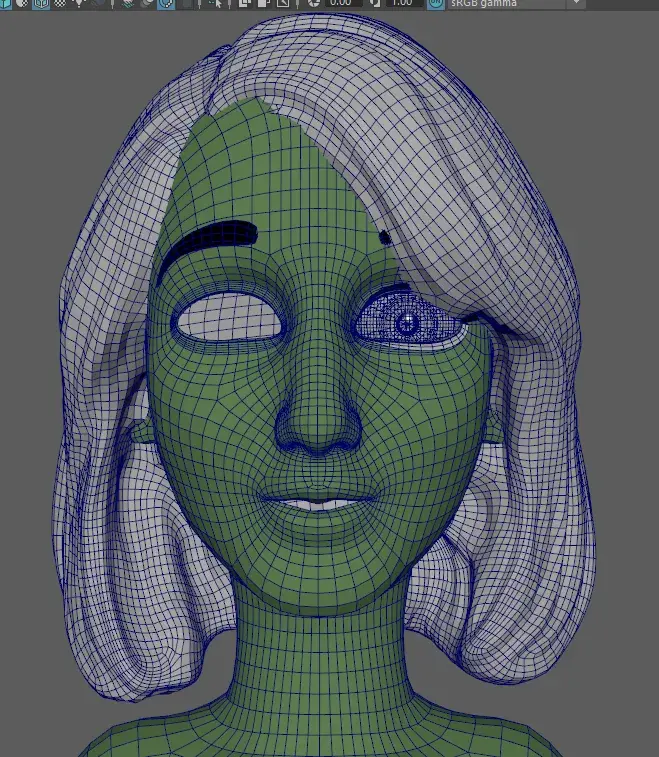Click the gamma value field showing 1.00

click(x=402, y=3)
